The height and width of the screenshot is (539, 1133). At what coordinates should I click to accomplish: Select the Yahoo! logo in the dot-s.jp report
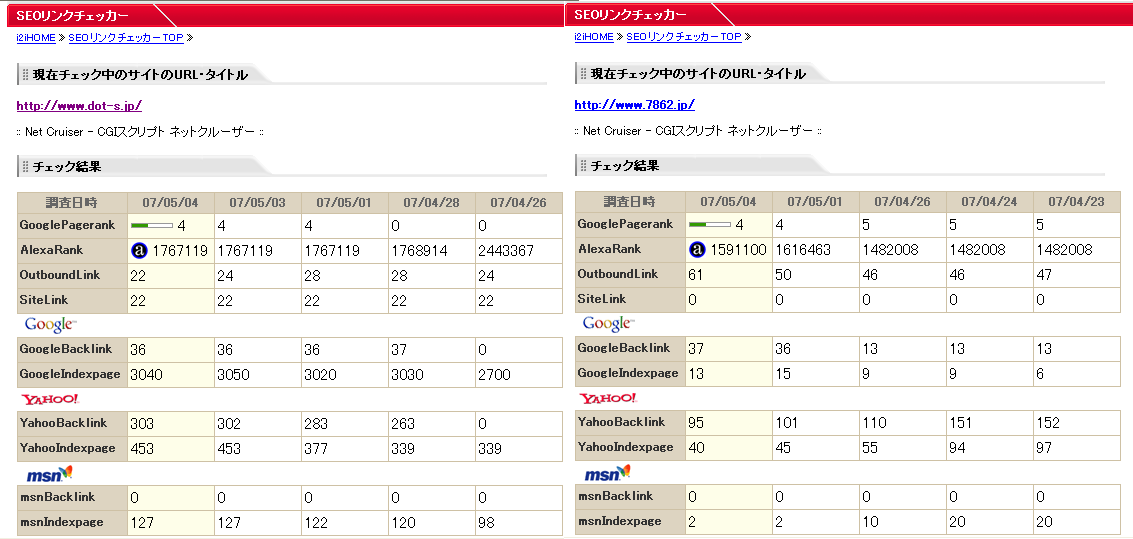[43, 399]
